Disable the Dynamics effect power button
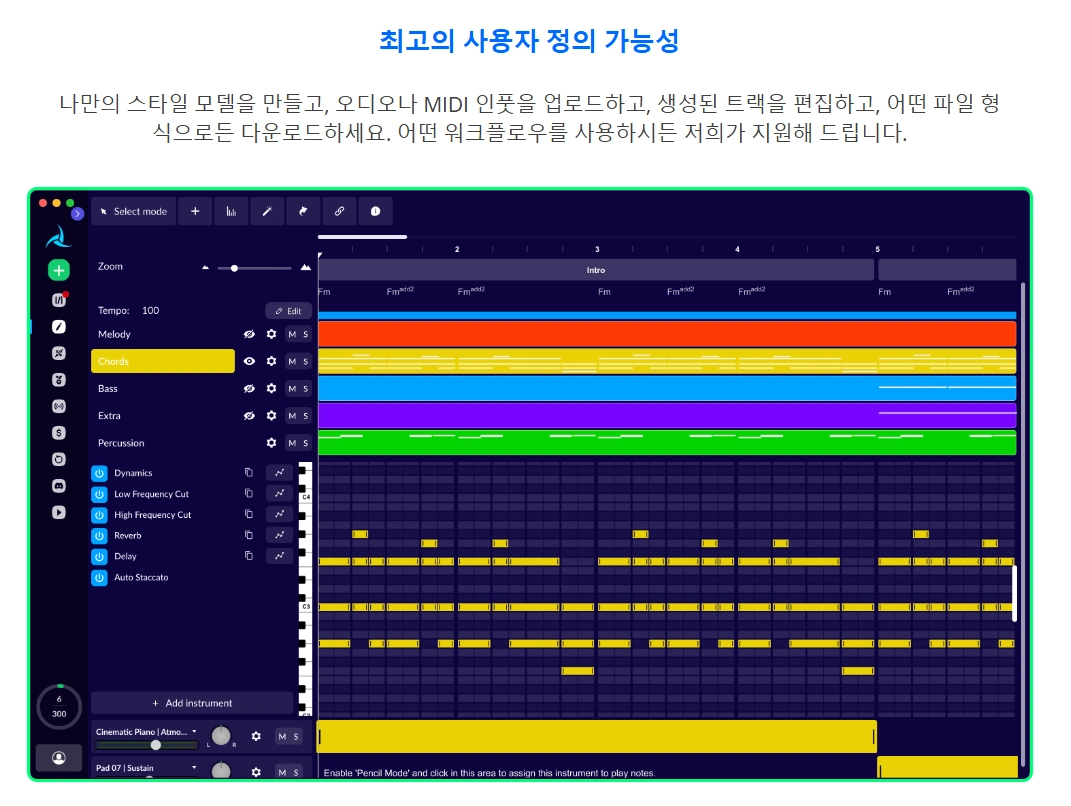1071x806 pixels. [99, 473]
